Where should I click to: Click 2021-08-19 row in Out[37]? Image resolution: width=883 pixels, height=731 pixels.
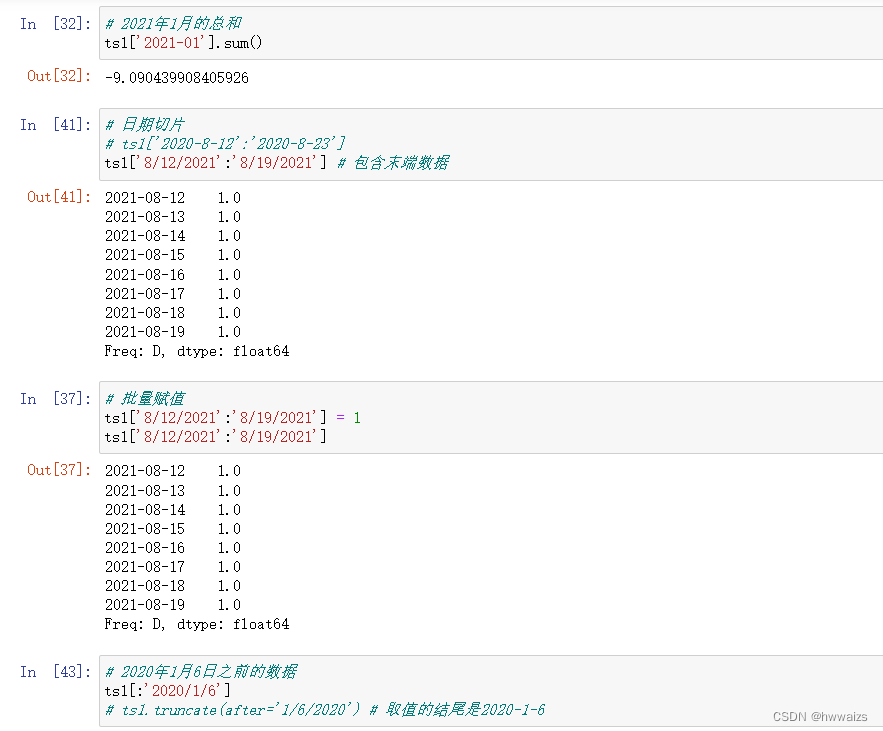[173, 605]
